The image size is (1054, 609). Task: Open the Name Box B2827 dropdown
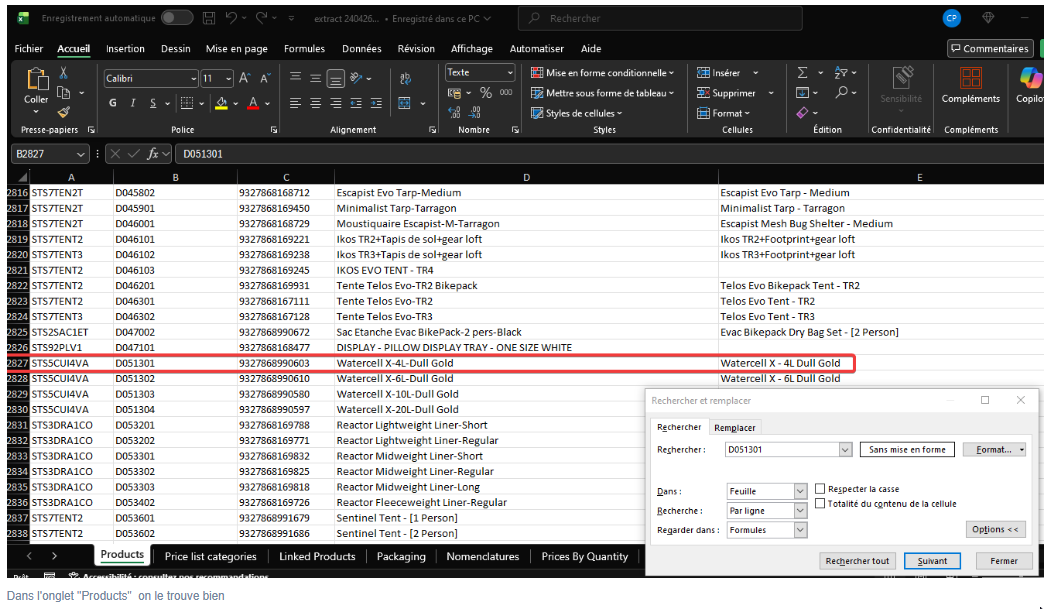pos(81,154)
